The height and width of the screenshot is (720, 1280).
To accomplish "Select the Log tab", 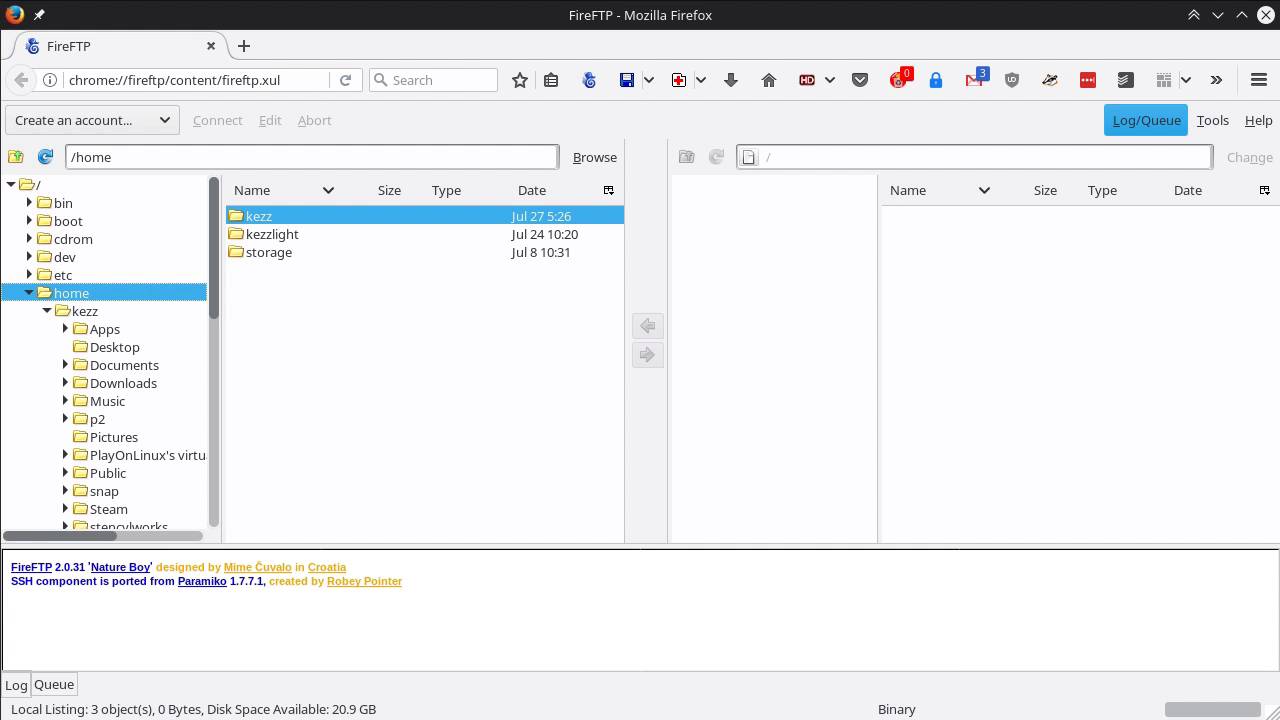I will [16, 685].
